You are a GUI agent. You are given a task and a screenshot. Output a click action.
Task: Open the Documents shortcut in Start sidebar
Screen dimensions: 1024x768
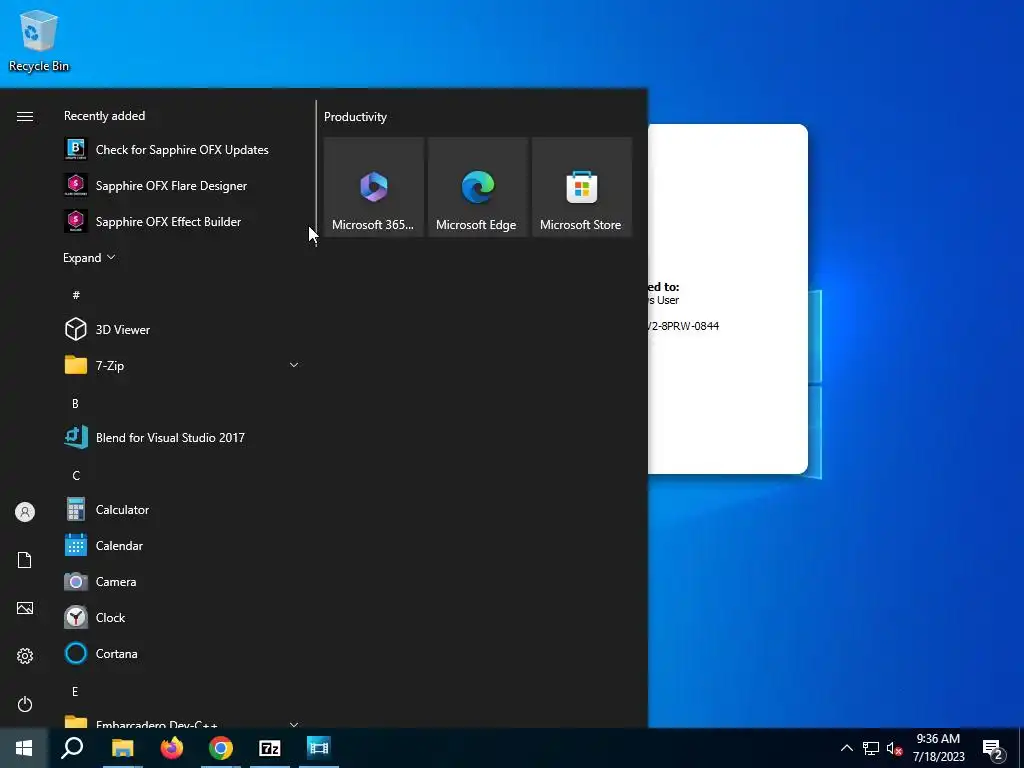pyautogui.click(x=25, y=560)
